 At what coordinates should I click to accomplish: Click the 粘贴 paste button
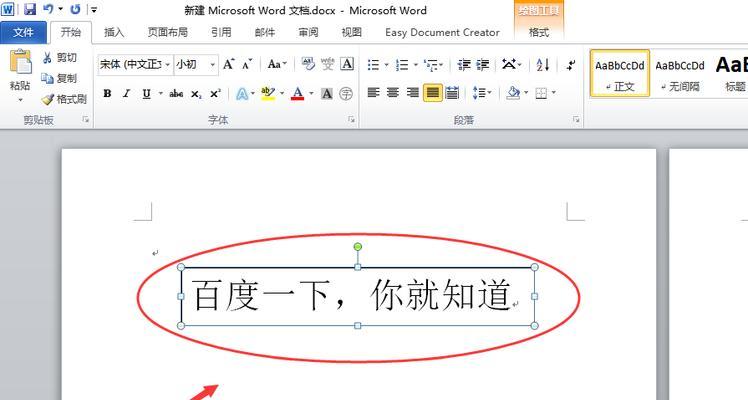(x=20, y=75)
